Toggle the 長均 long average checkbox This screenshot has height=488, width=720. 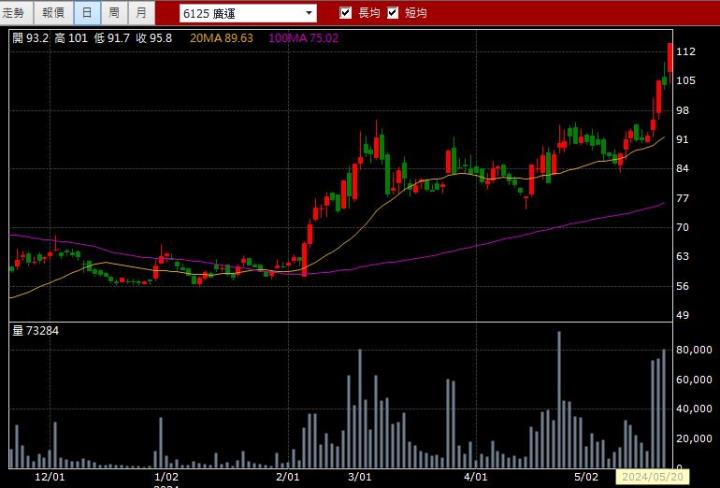346,13
